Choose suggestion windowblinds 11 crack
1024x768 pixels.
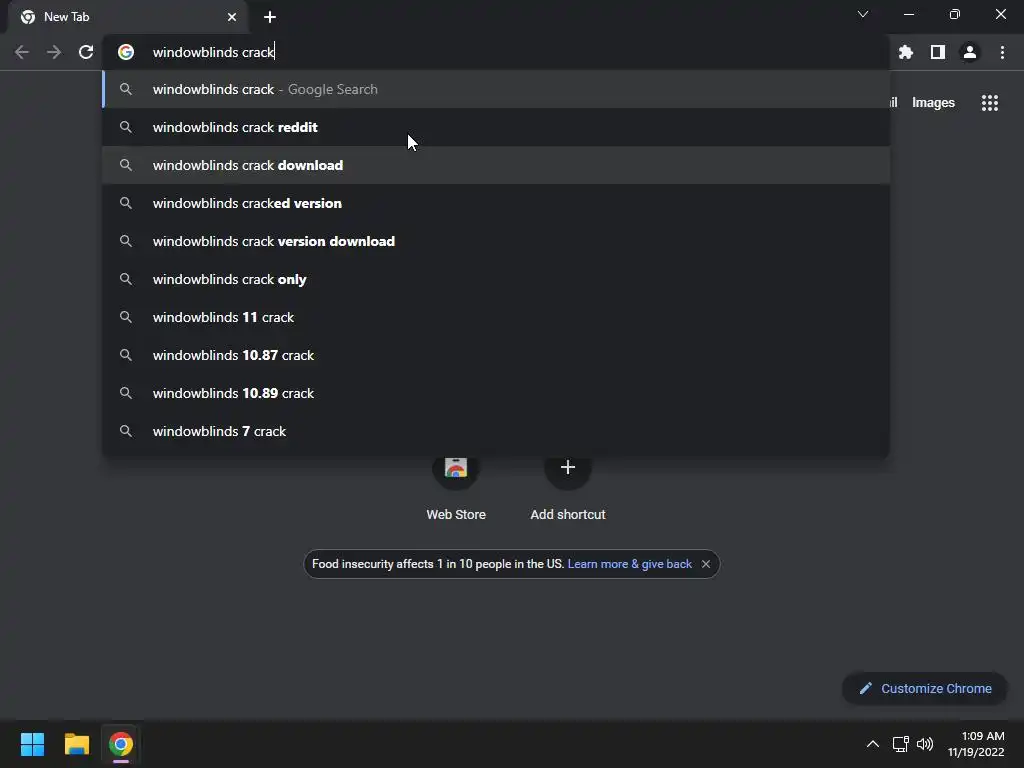click(496, 317)
